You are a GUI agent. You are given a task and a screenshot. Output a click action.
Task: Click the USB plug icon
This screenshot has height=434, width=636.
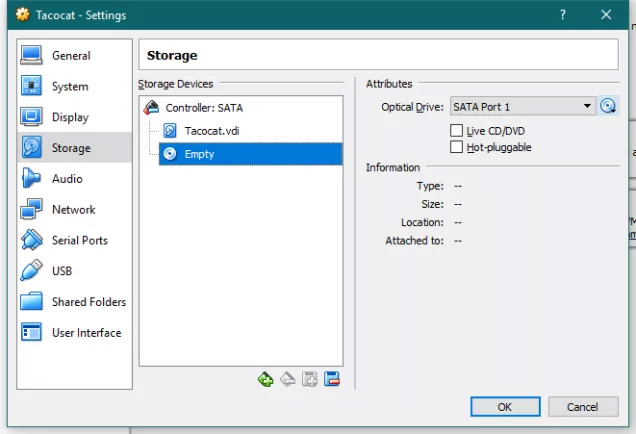(31, 271)
